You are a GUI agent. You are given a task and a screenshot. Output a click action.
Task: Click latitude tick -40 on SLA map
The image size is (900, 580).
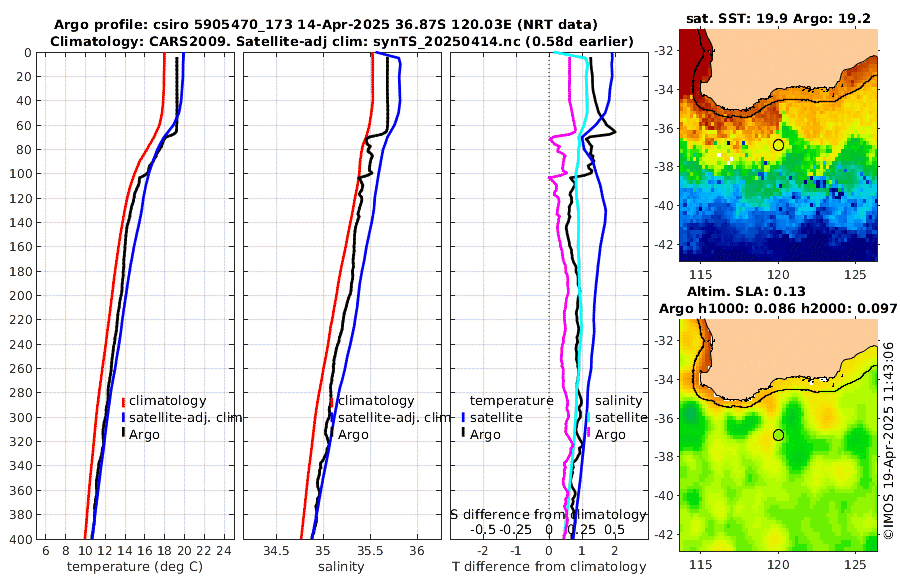coord(665,496)
